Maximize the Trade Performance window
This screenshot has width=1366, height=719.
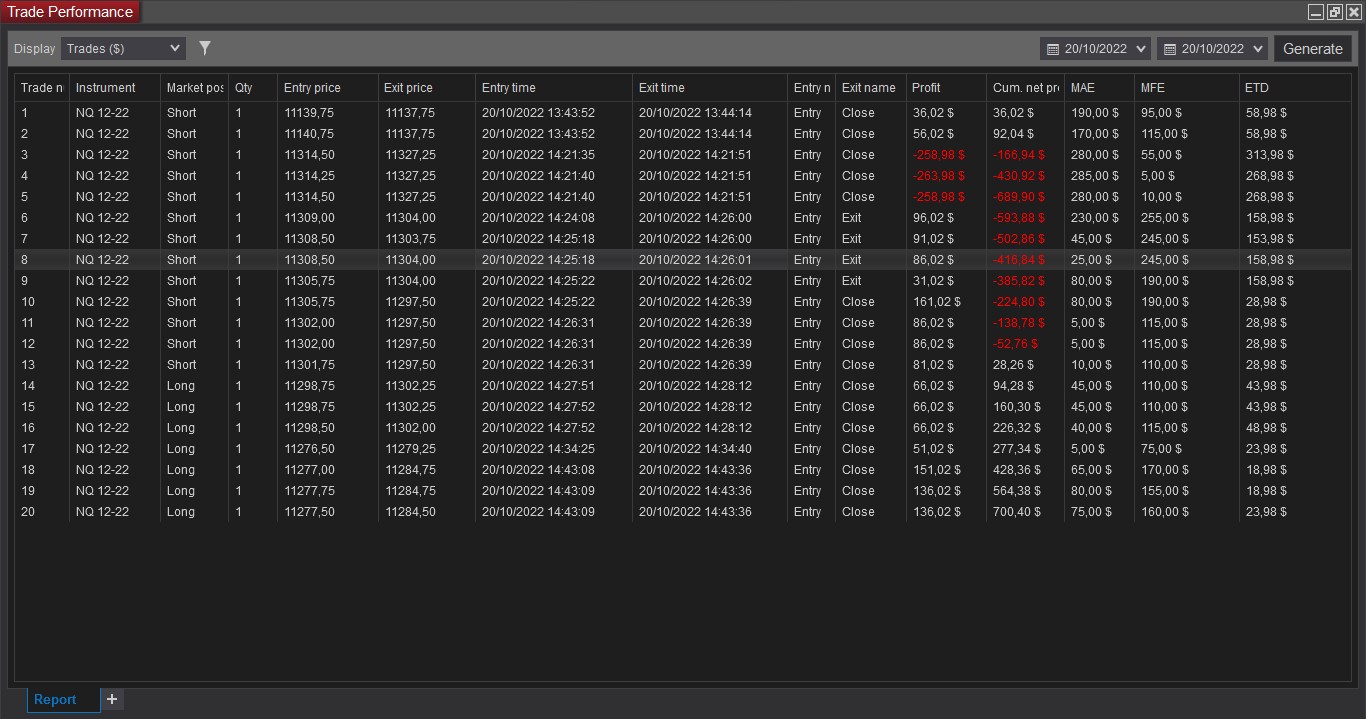tap(1334, 13)
